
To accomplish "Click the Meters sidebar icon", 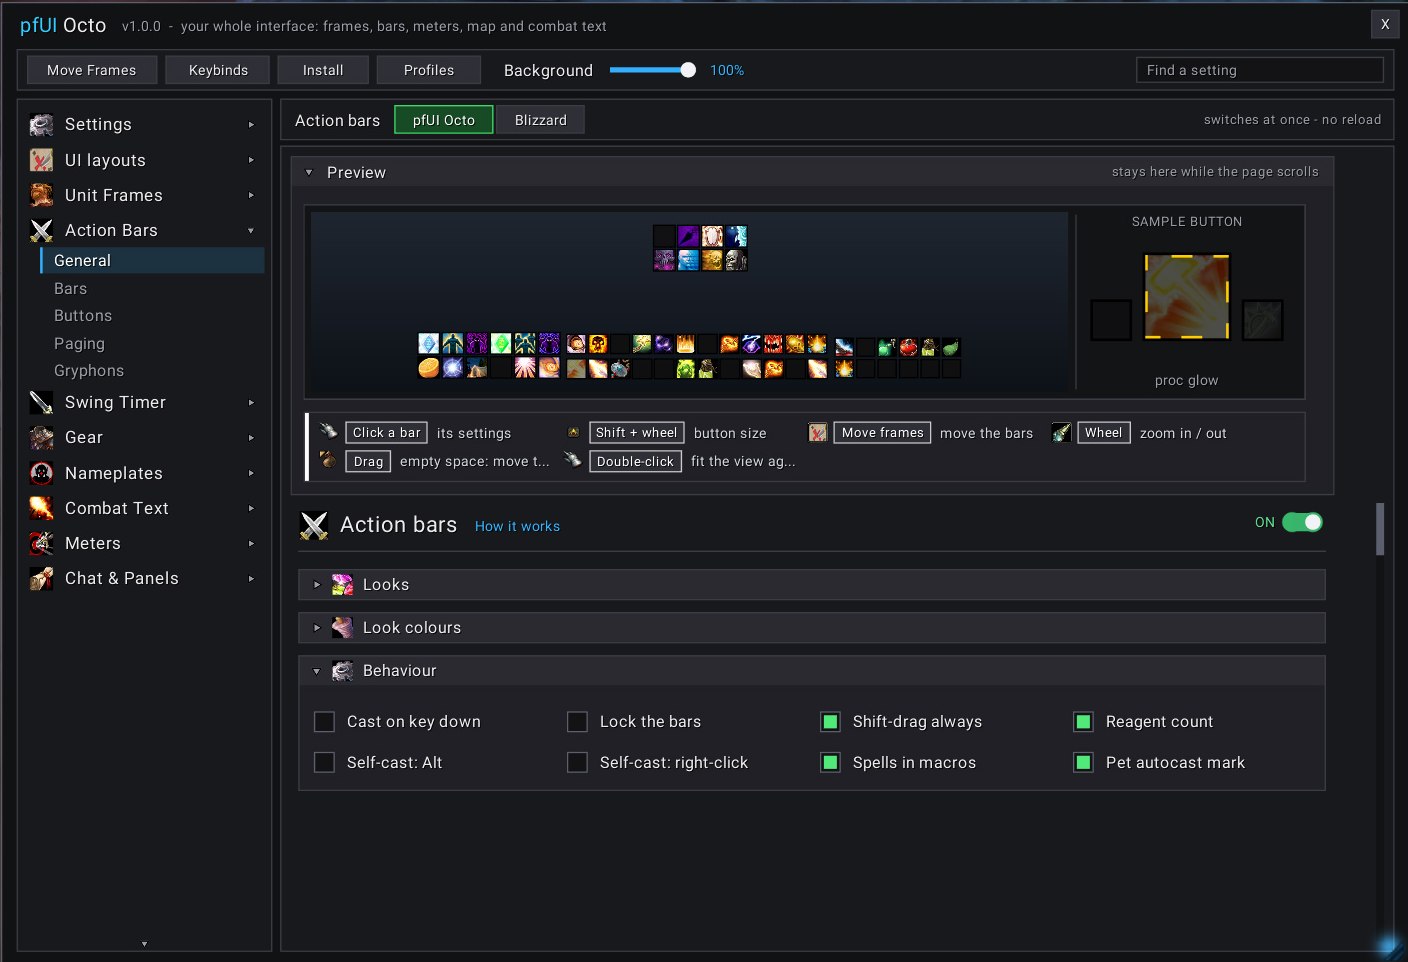I will click(x=41, y=543).
